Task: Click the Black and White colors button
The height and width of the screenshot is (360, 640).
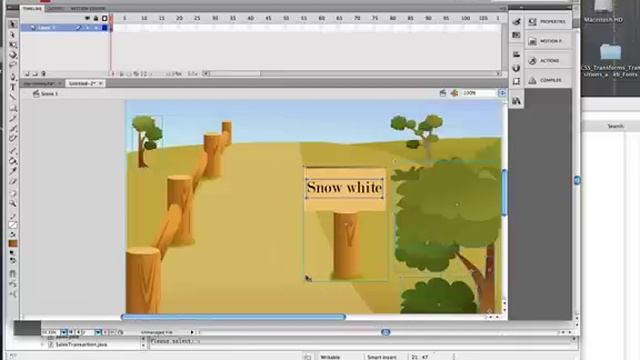Action: click(12, 253)
